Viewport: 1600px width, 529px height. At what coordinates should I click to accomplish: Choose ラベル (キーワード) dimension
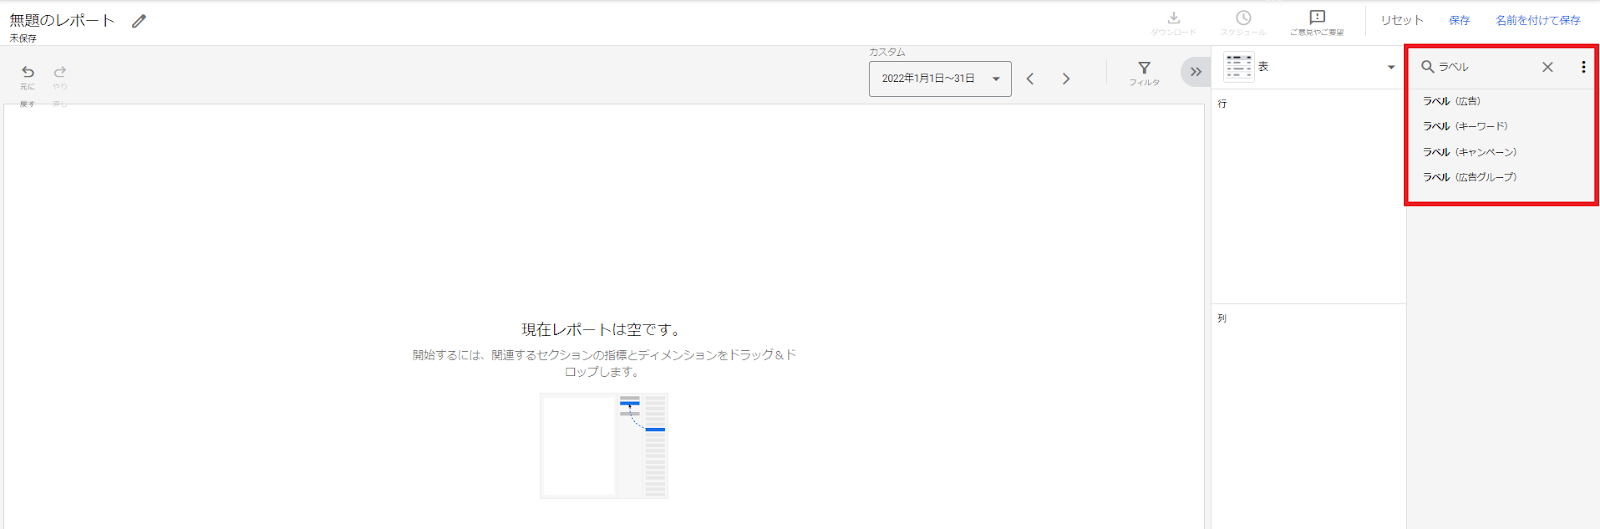point(1465,126)
